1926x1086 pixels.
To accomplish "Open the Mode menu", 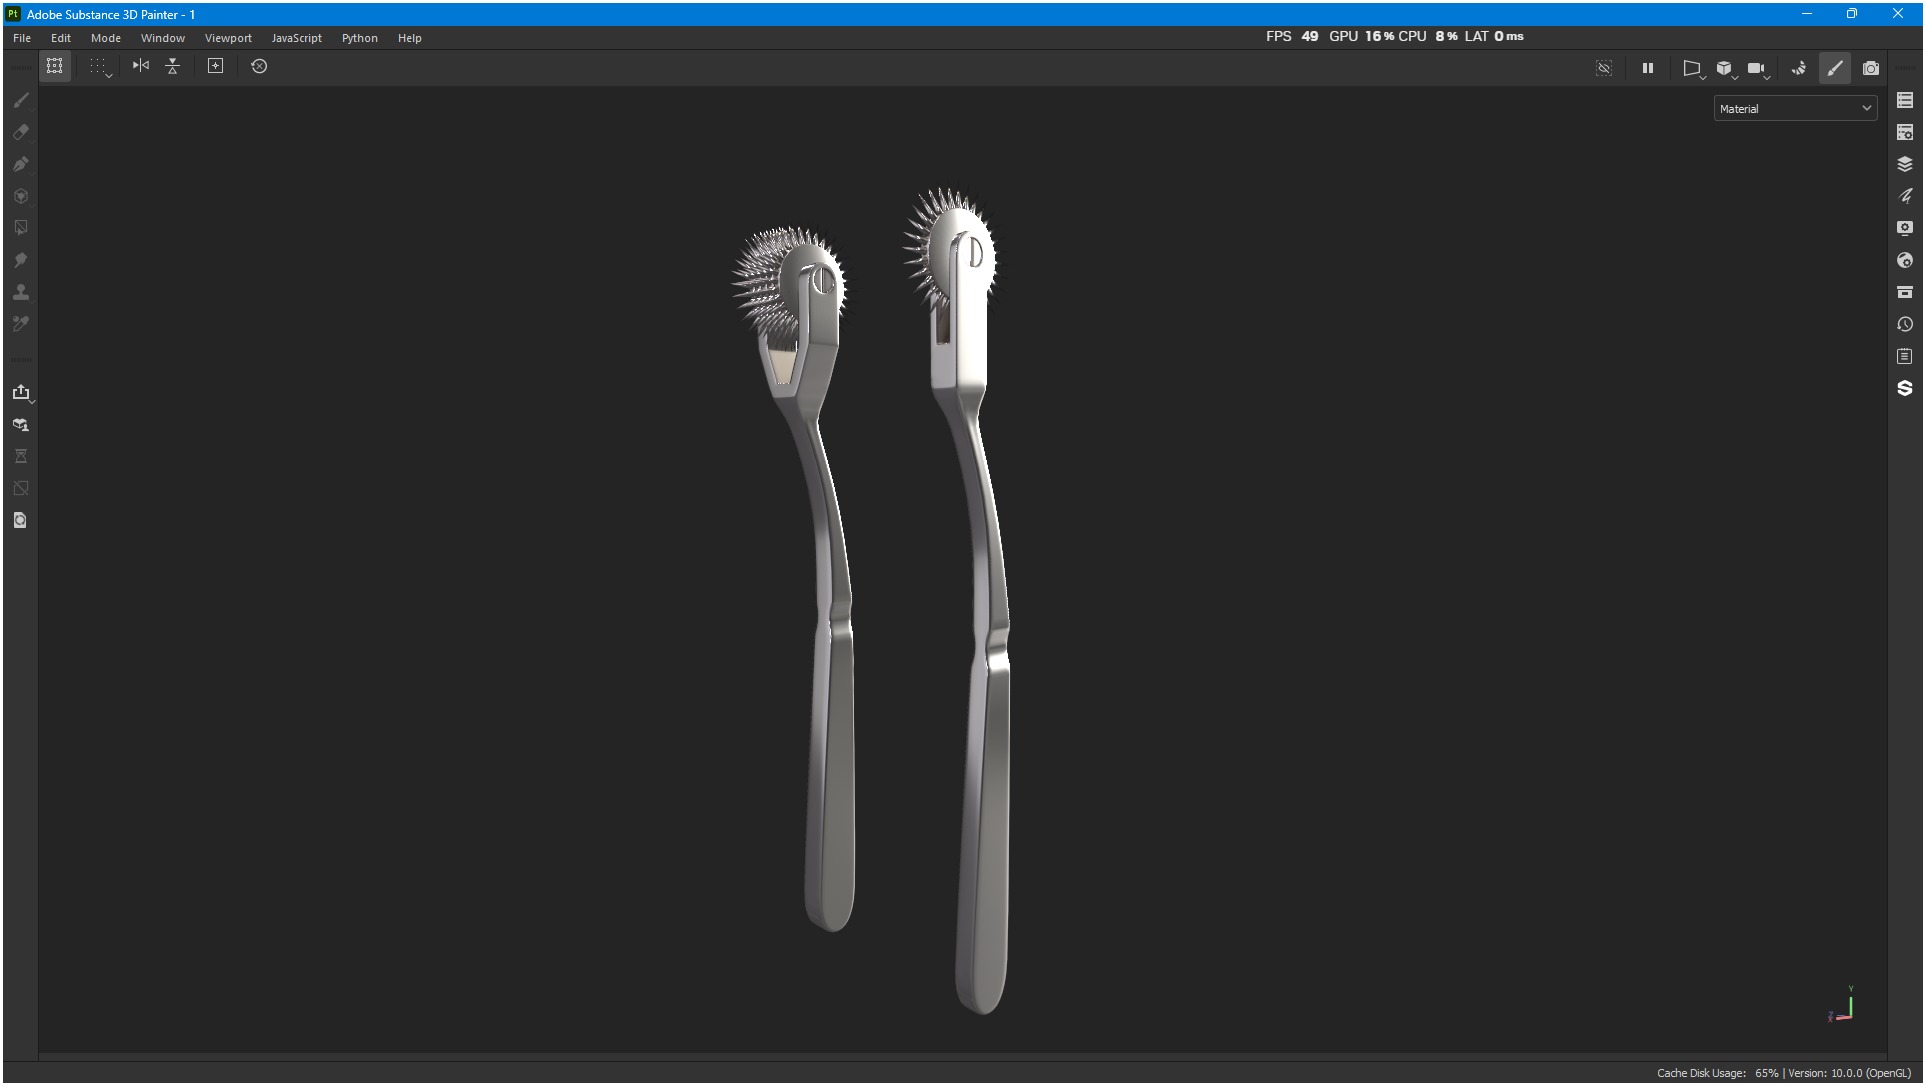I will click(106, 38).
